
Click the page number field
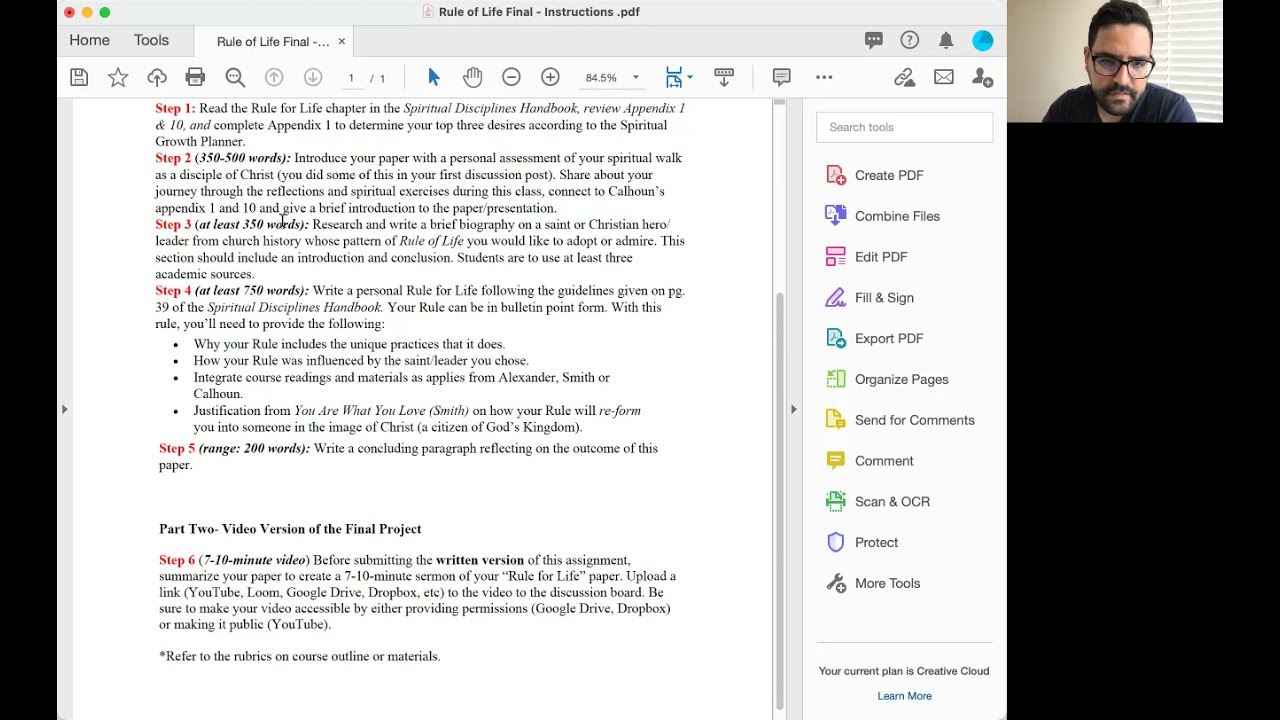tap(351, 77)
